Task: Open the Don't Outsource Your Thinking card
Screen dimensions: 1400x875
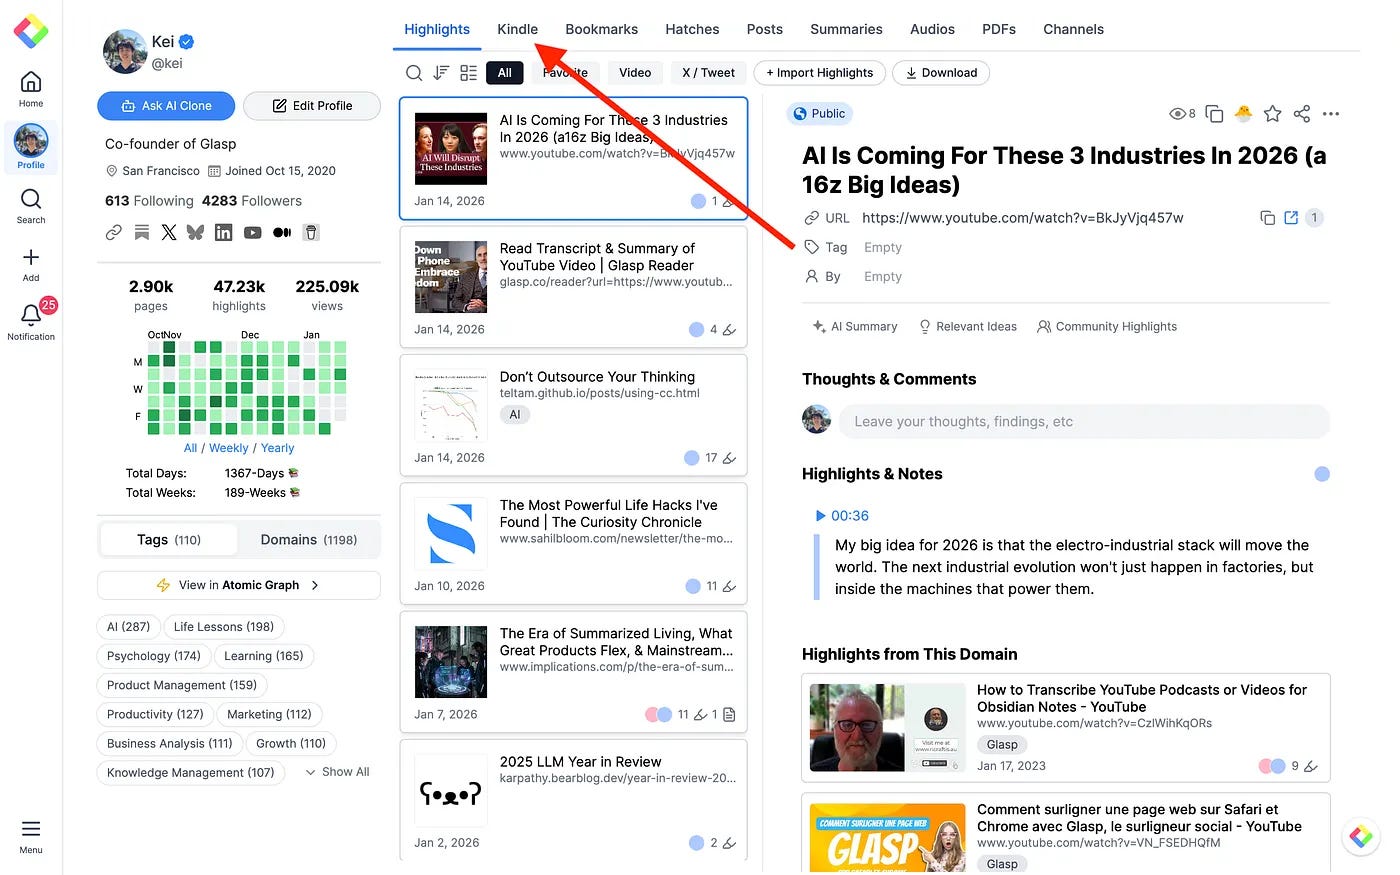Action: coord(573,415)
